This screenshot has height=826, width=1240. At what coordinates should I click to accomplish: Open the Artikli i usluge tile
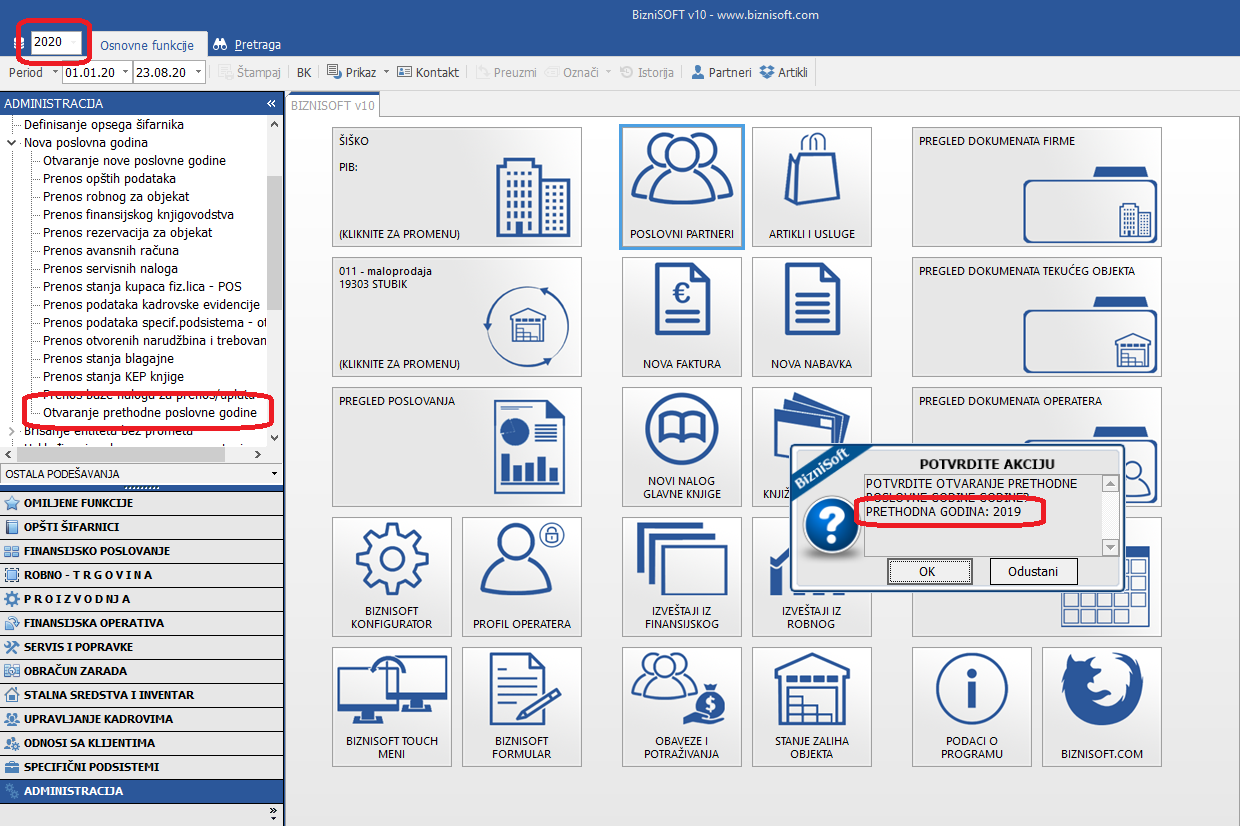coord(812,187)
